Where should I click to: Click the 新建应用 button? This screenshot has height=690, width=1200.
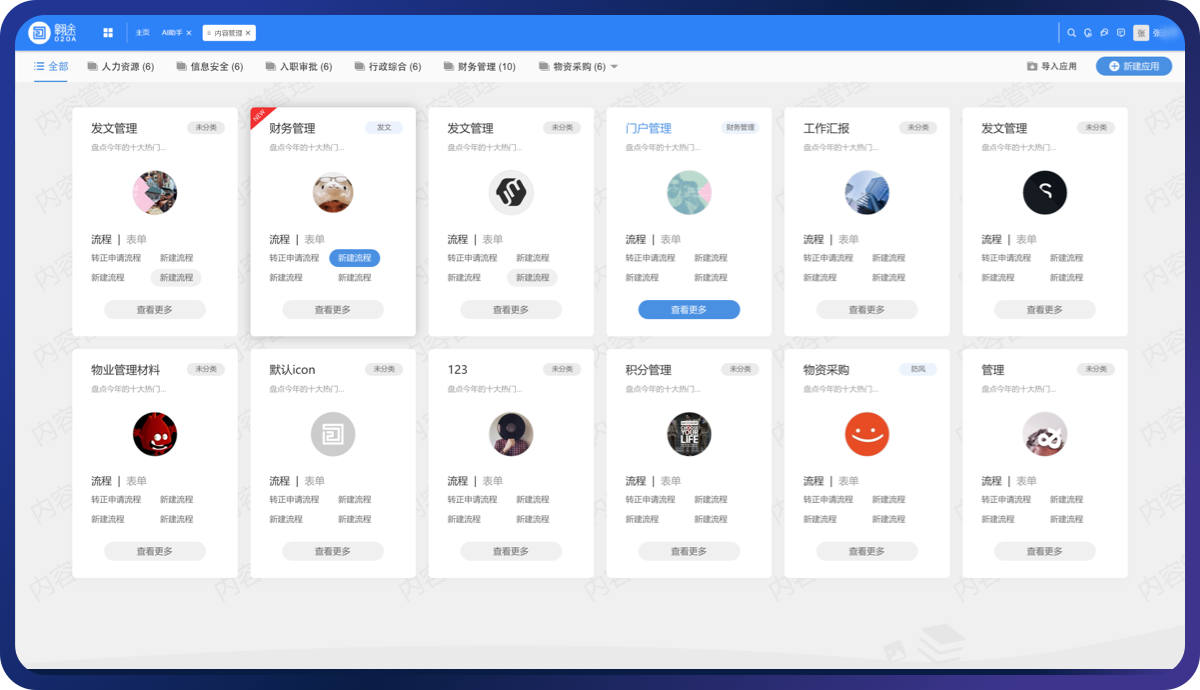click(x=1134, y=66)
